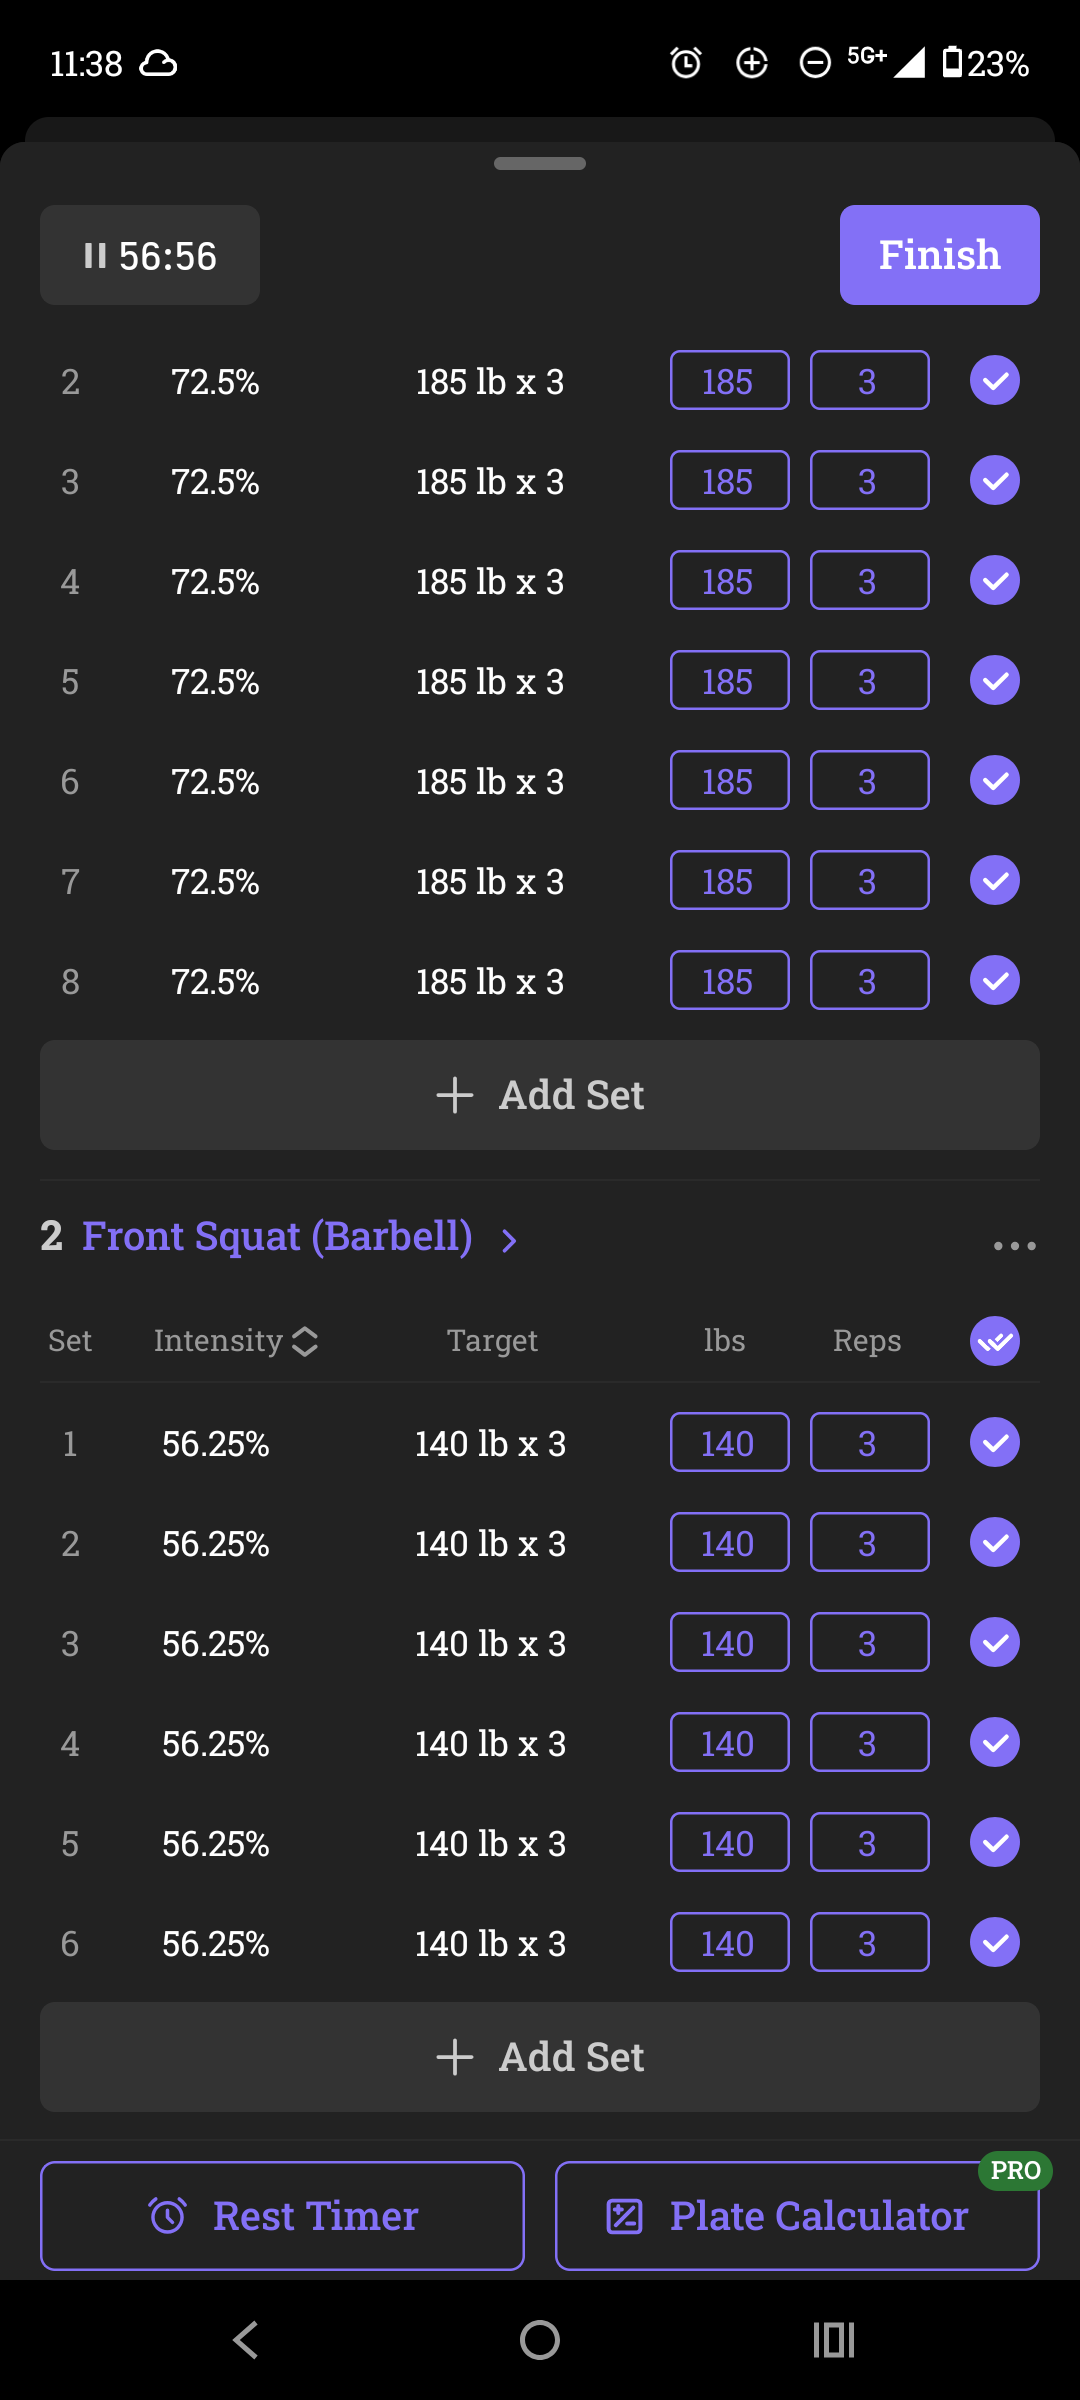Tap the Android home circle icon
The image size is (1080, 2400).
pyautogui.click(x=540, y=2340)
